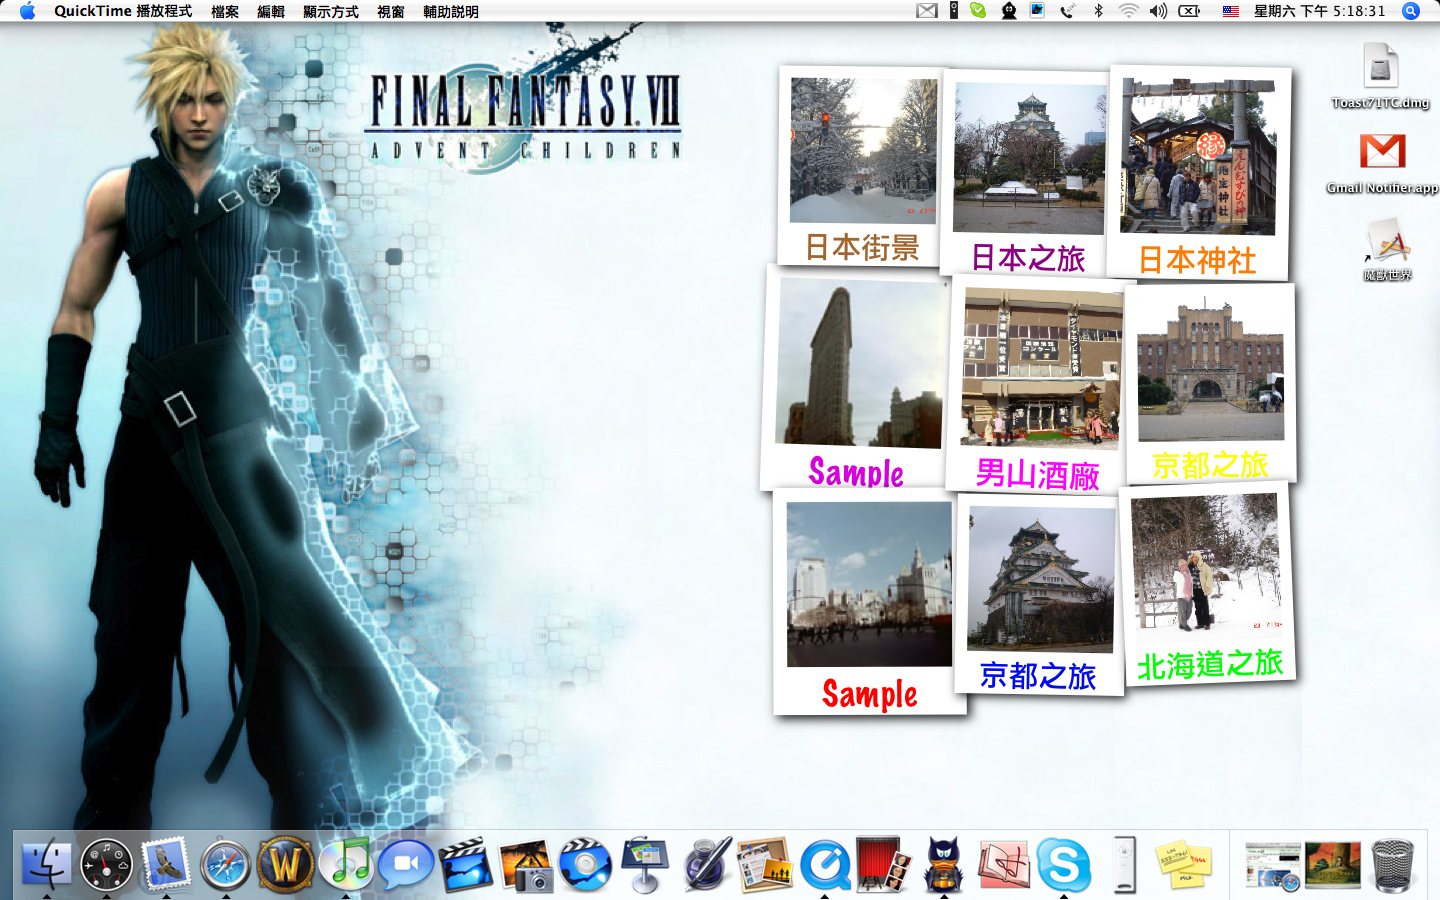This screenshot has height=900, width=1440.
Task: Select Gmail Notifier.app on desktop
Action: (1382, 163)
